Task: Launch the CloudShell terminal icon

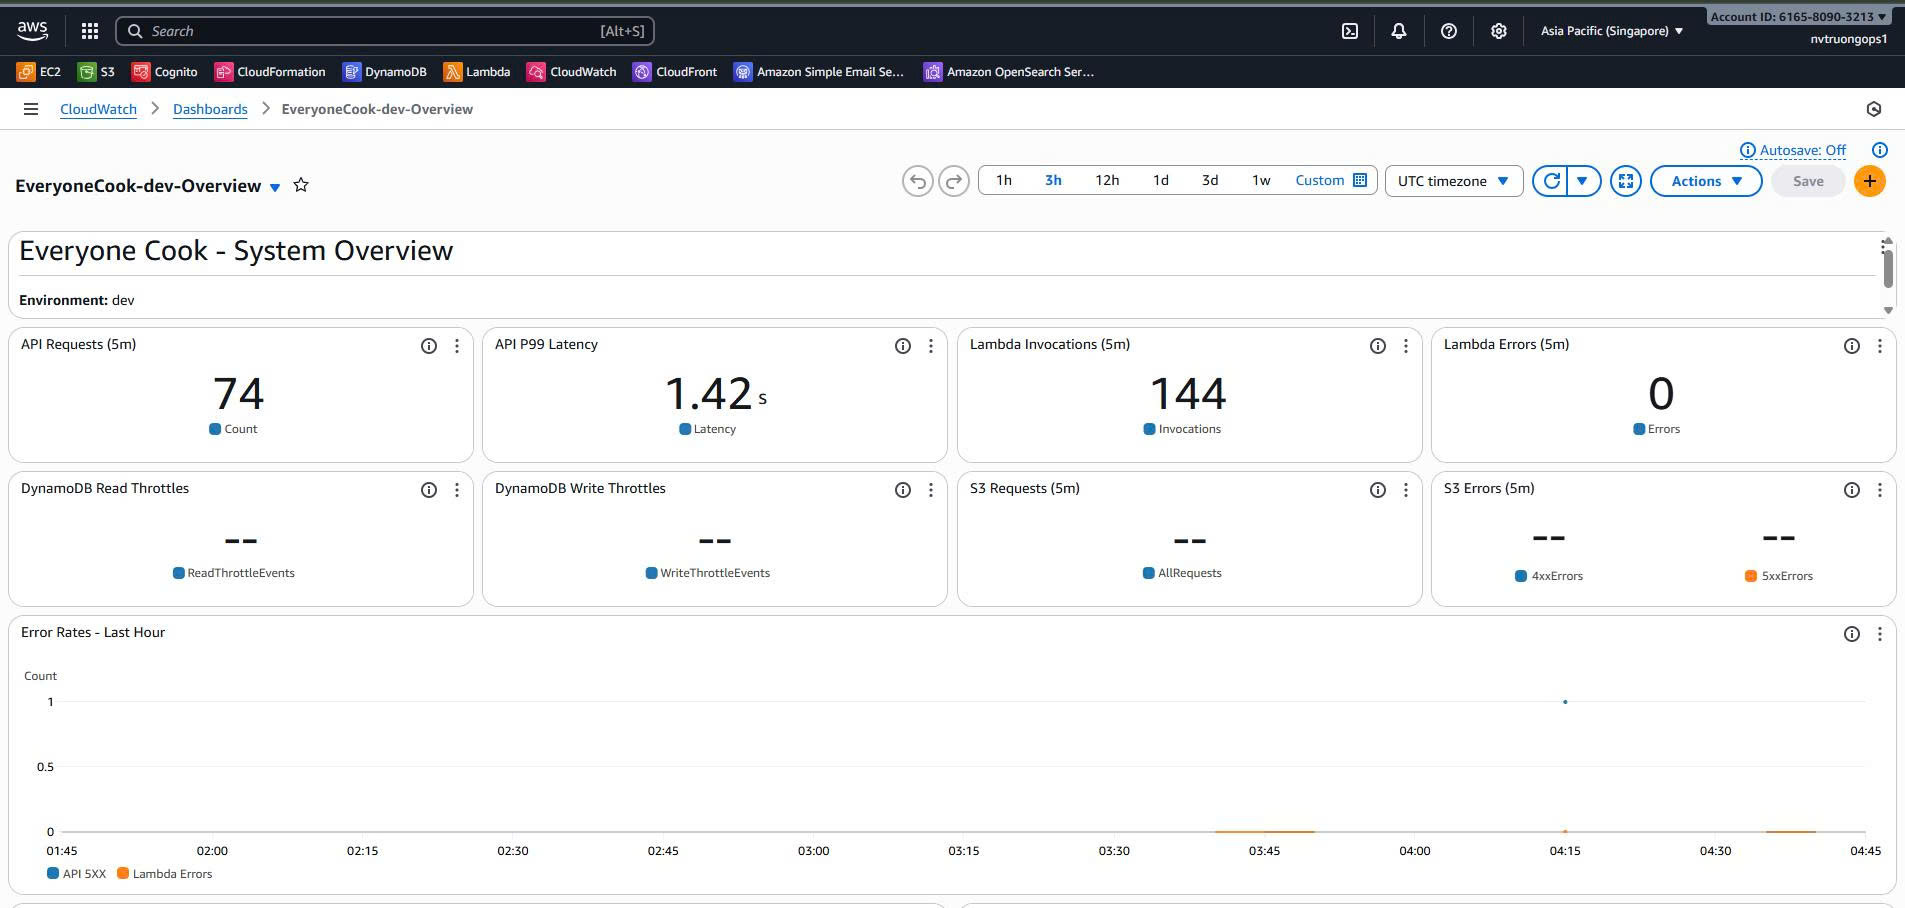Action: pos(1350,31)
